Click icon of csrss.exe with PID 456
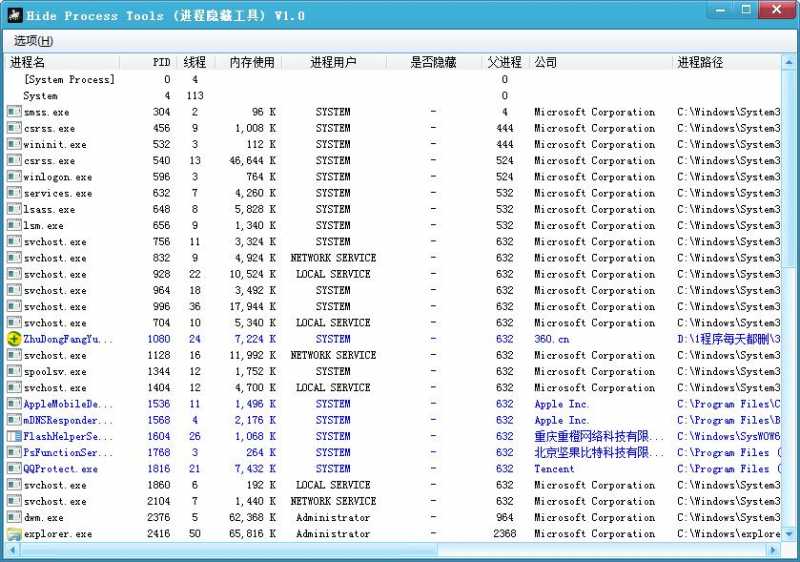 tap(14, 128)
